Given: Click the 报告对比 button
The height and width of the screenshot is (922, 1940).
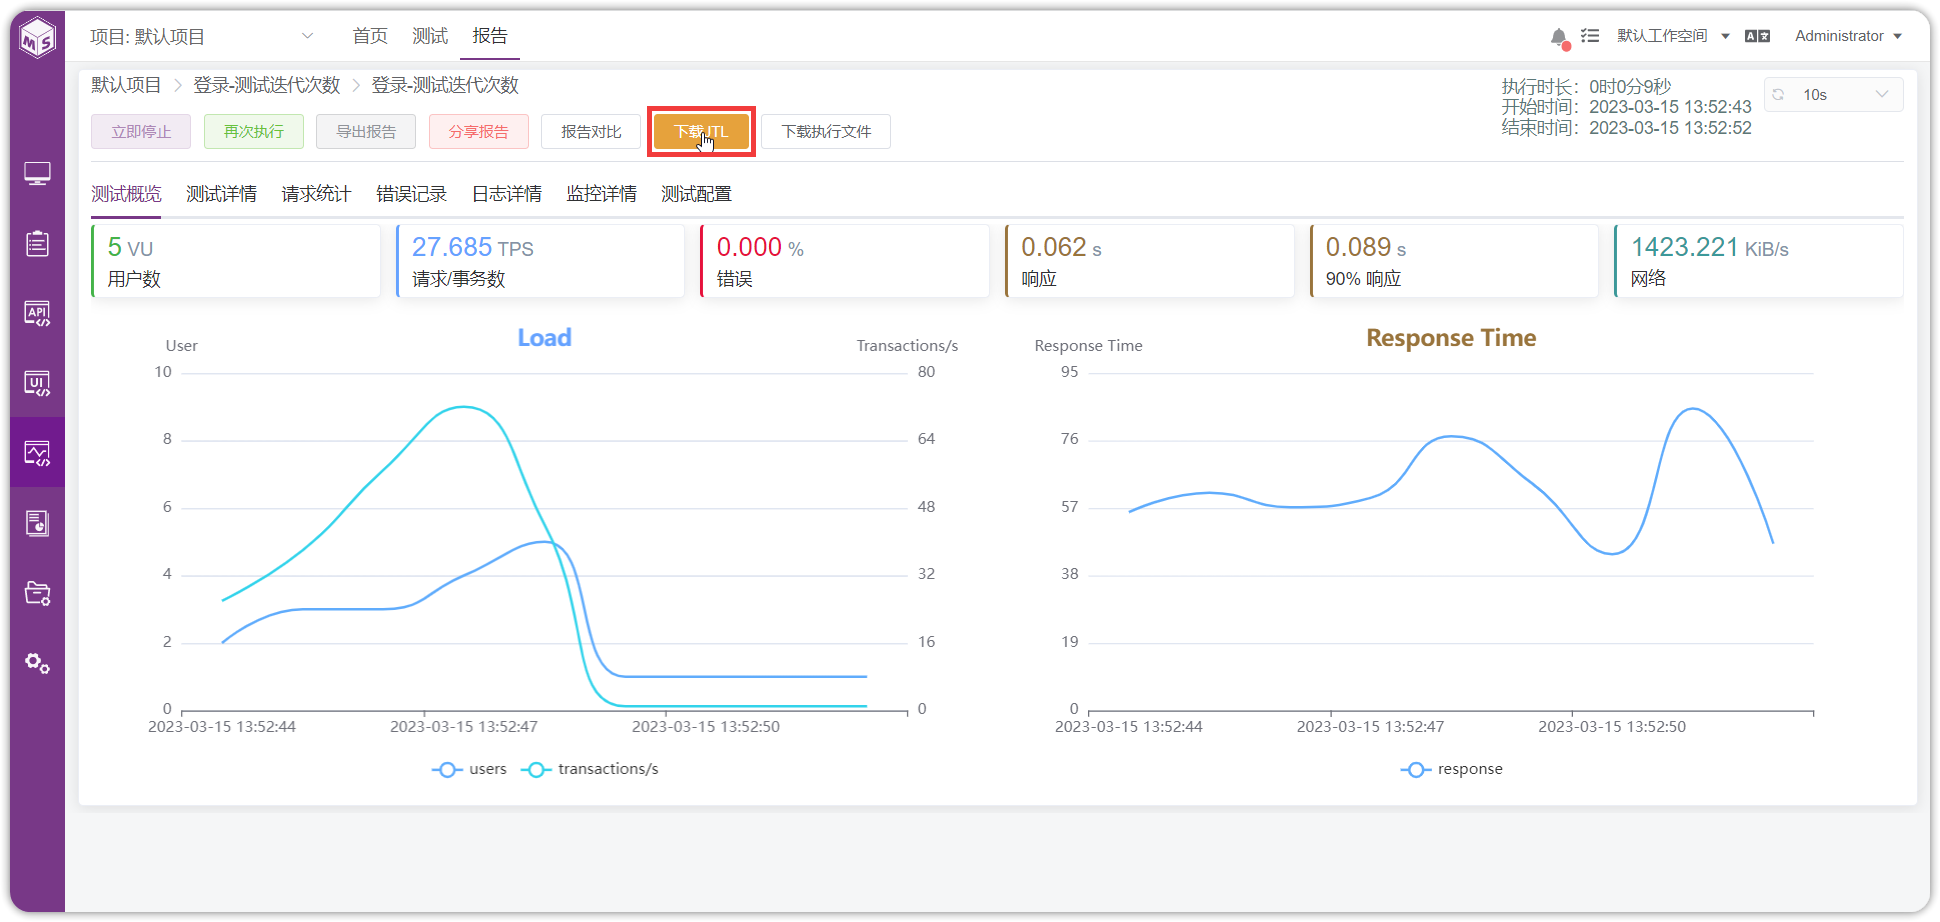Looking at the screenshot, I should [x=591, y=132].
